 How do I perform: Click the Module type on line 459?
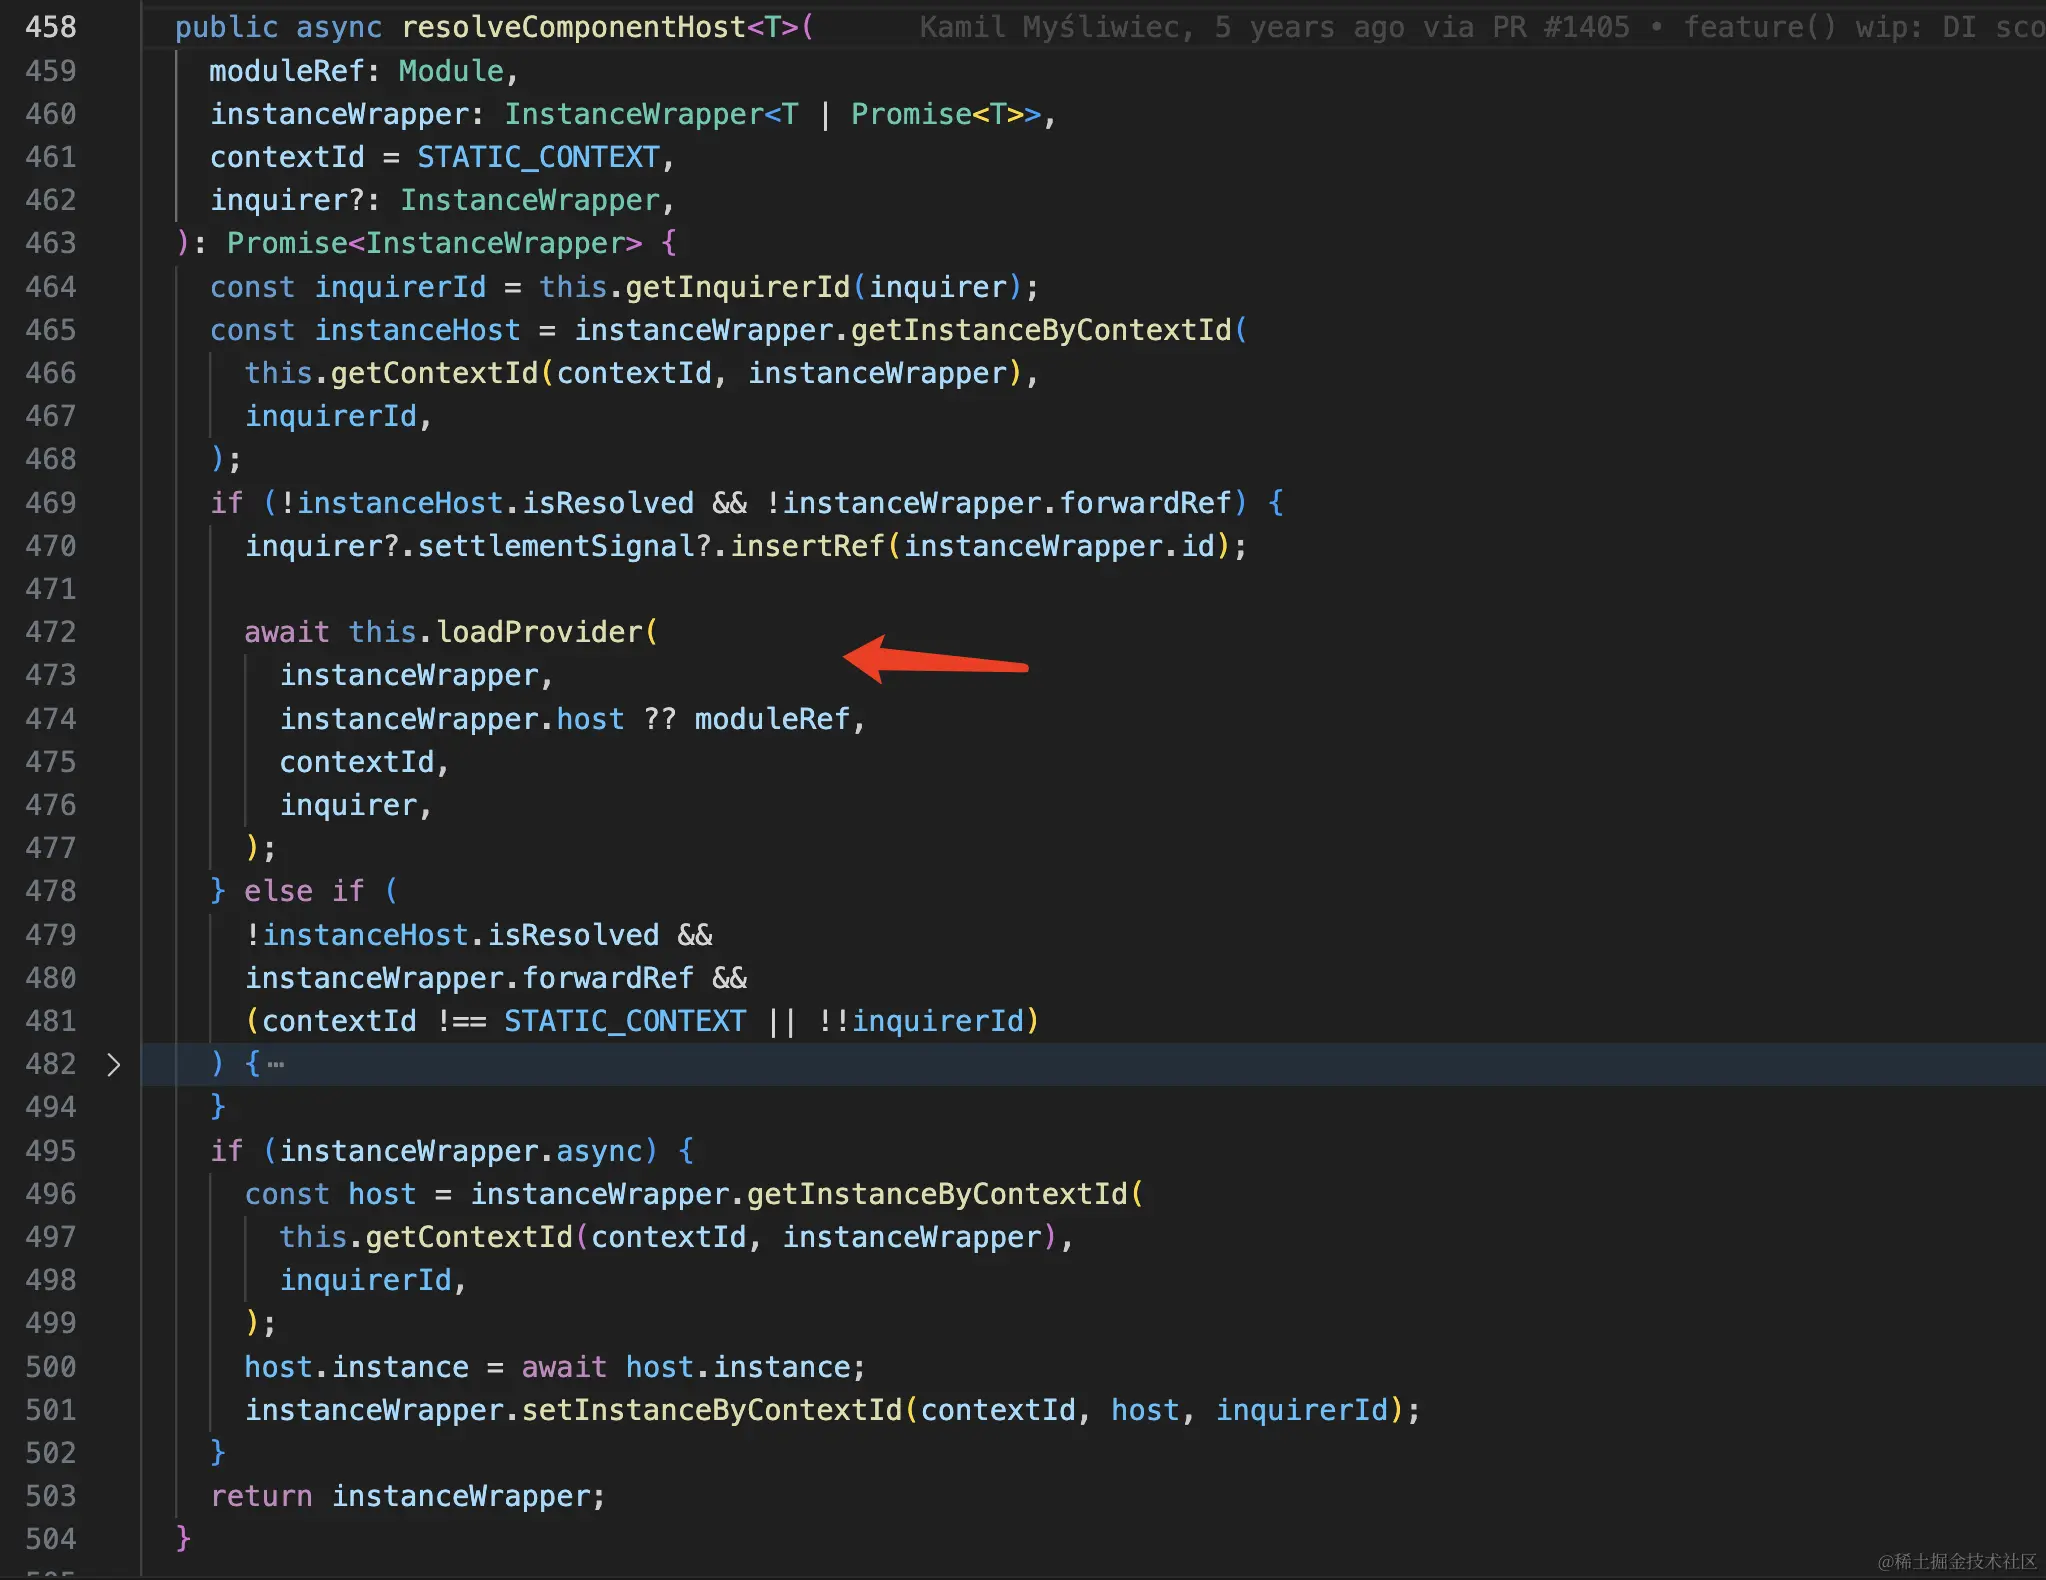click(451, 71)
